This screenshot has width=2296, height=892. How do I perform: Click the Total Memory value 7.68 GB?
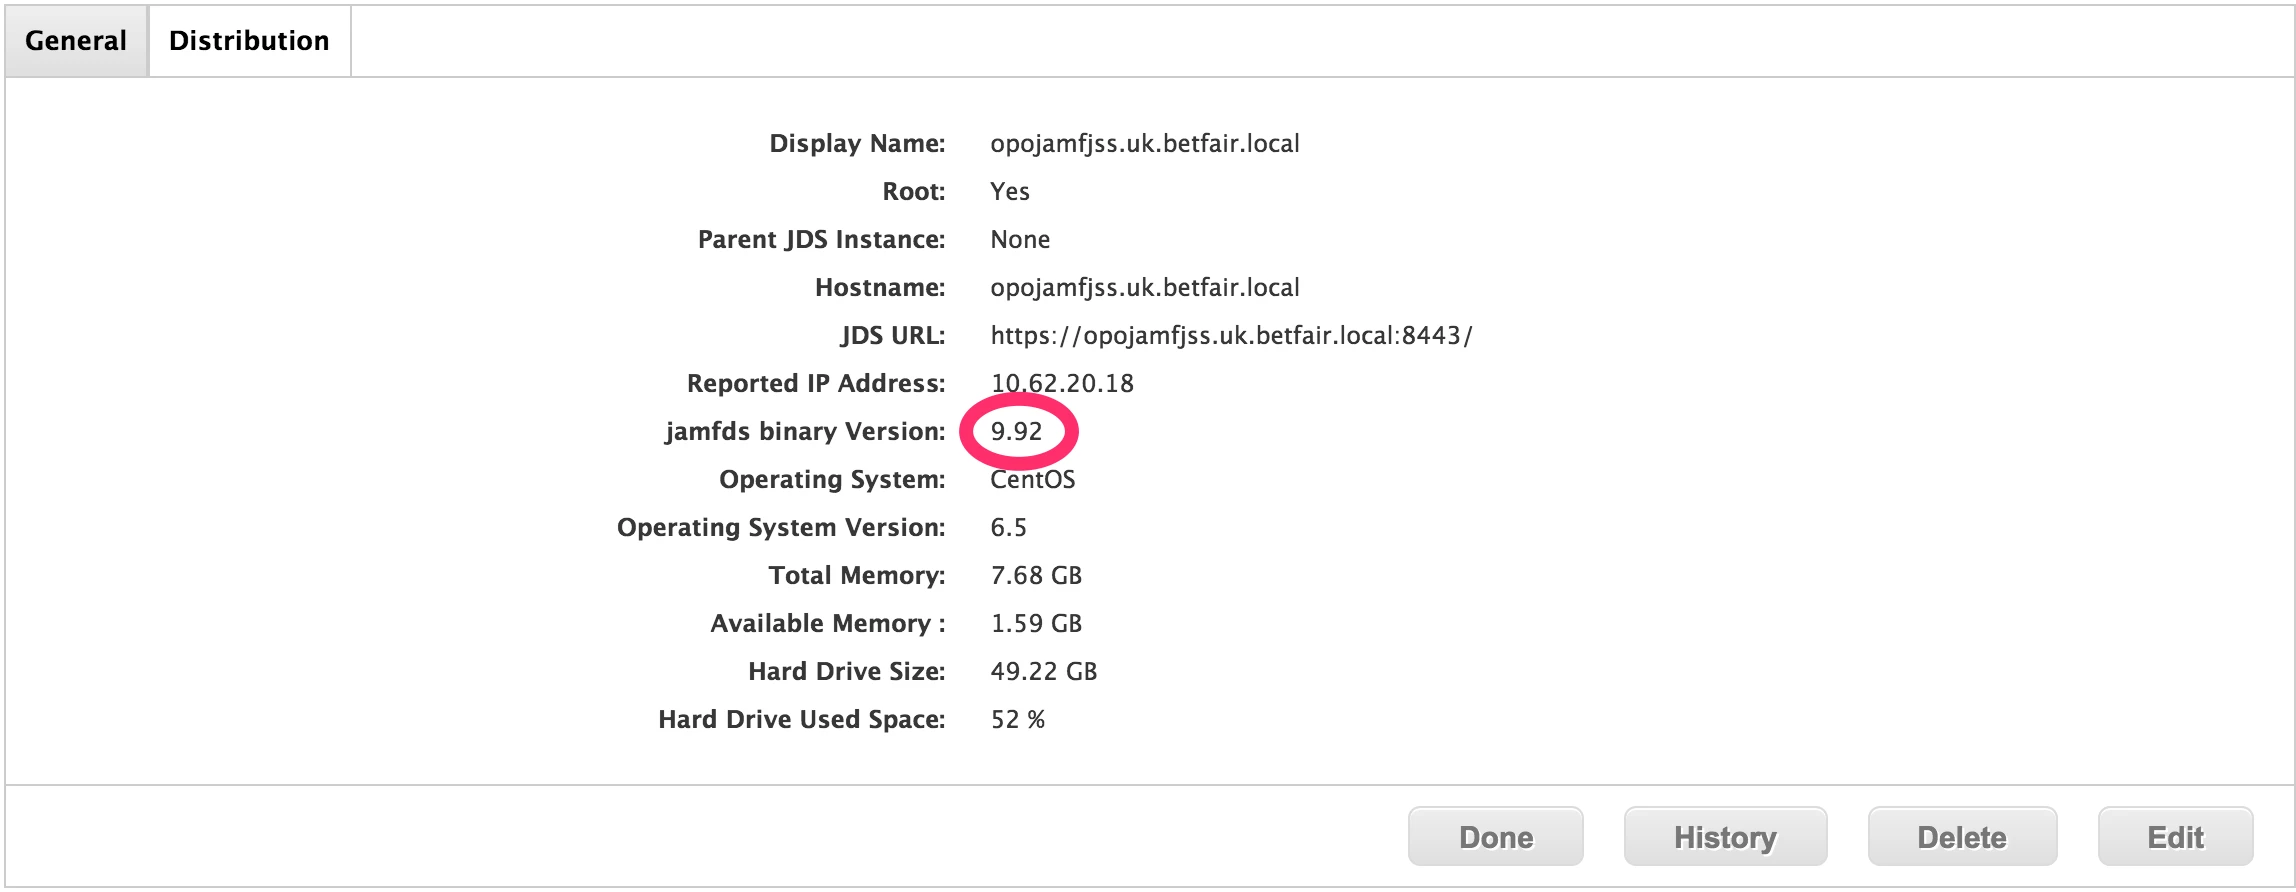click(x=1036, y=576)
